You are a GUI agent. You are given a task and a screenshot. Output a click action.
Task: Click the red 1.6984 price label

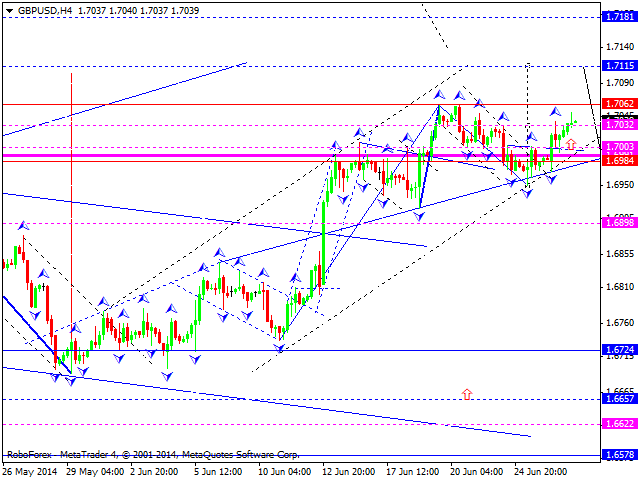tap(619, 160)
